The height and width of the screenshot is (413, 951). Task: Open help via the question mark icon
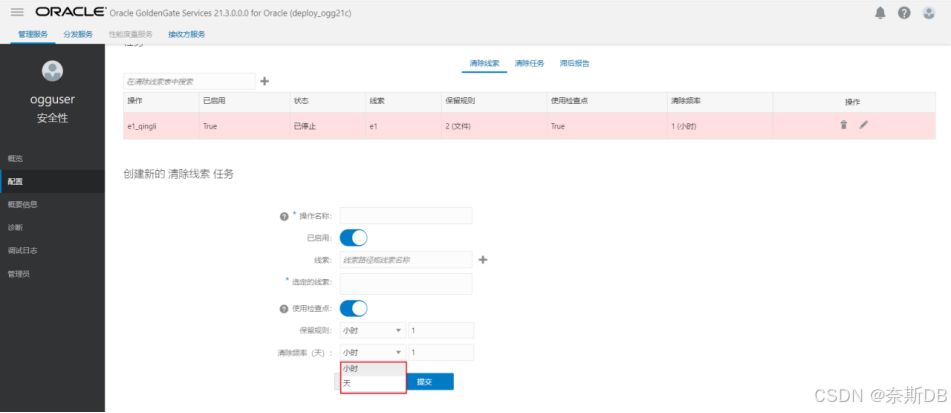tap(903, 12)
